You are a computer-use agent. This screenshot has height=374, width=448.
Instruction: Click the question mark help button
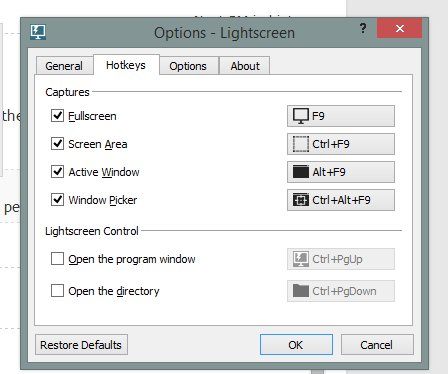pyautogui.click(x=363, y=28)
